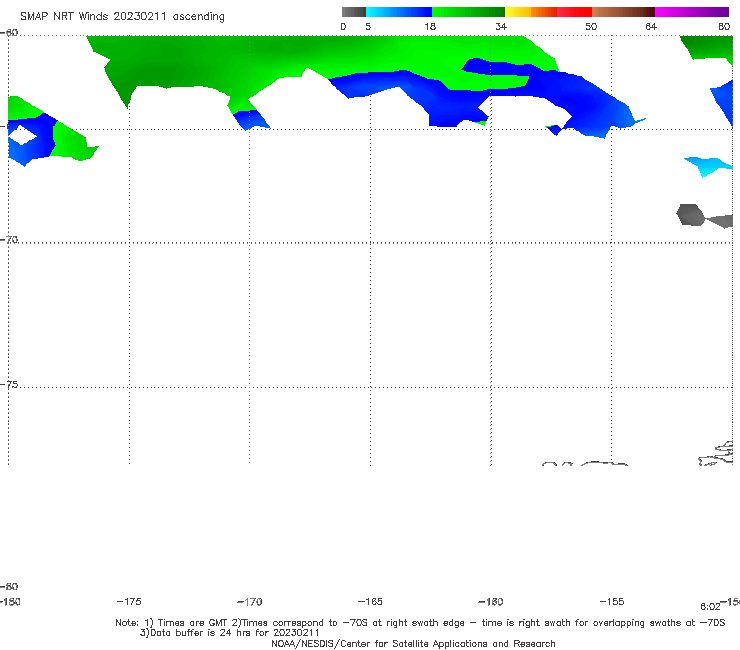The width and height of the screenshot is (740, 650).
Task: Click the latitude label '-70'
Action: pos(9,240)
